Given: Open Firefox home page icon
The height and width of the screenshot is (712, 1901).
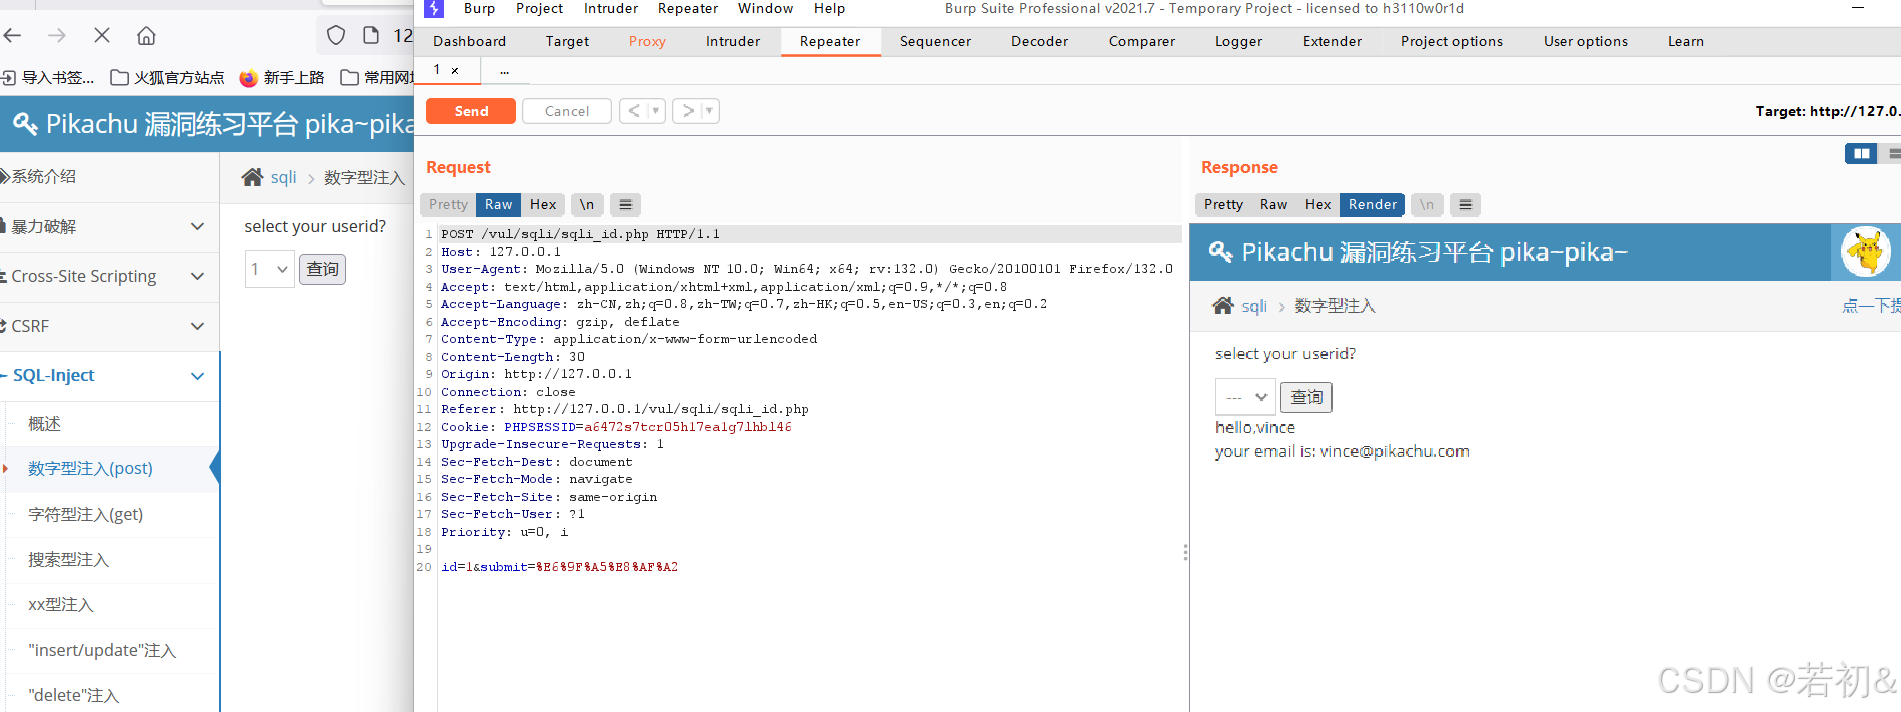Looking at the screenshot, I should pos(146,35).
